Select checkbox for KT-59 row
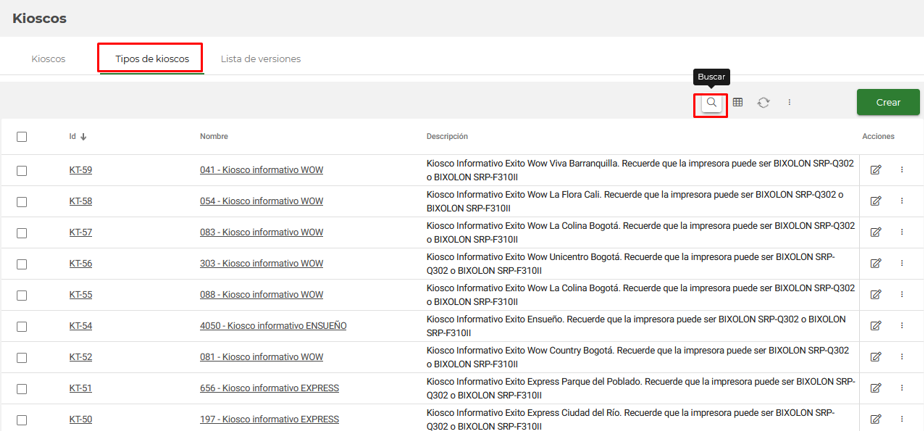 pyautogui.click(x=22, y=170)
